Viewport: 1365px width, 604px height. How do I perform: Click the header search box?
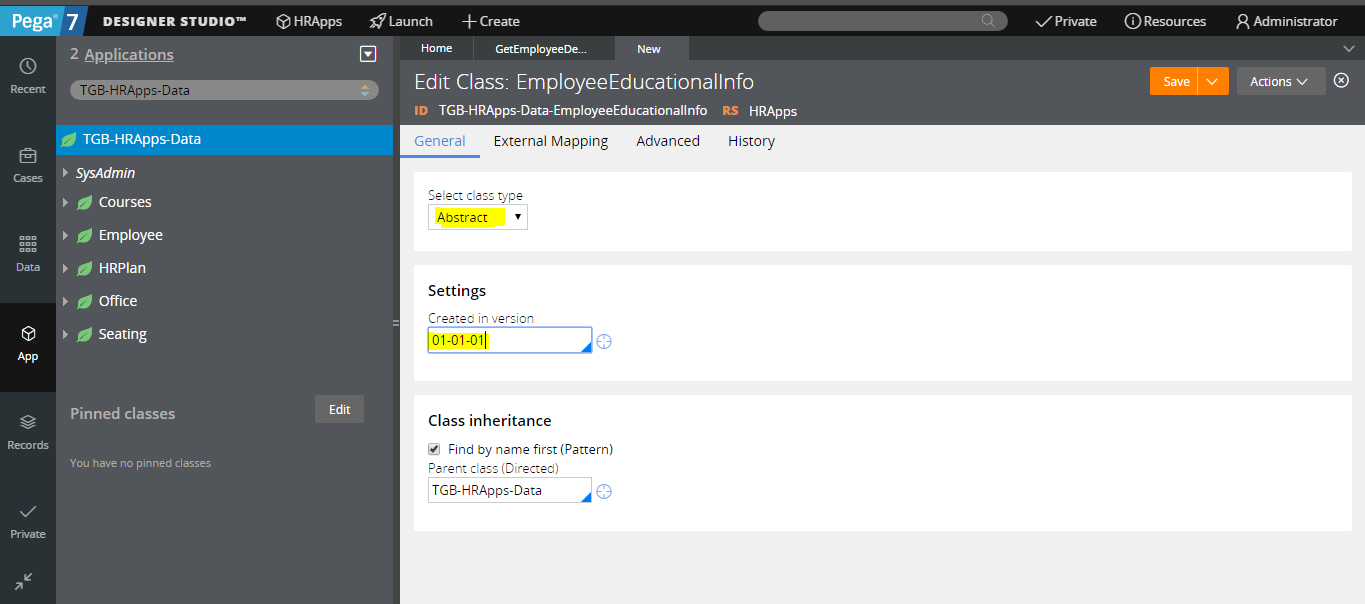(882, 21)
